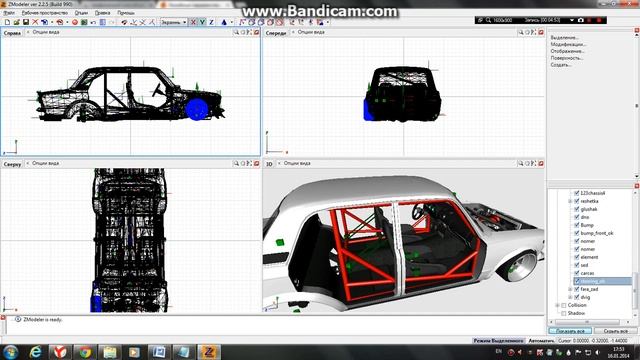640x360 pixels.
Task: Uncheck the 'carcas' object checkbox
Action: click(577, 273)
